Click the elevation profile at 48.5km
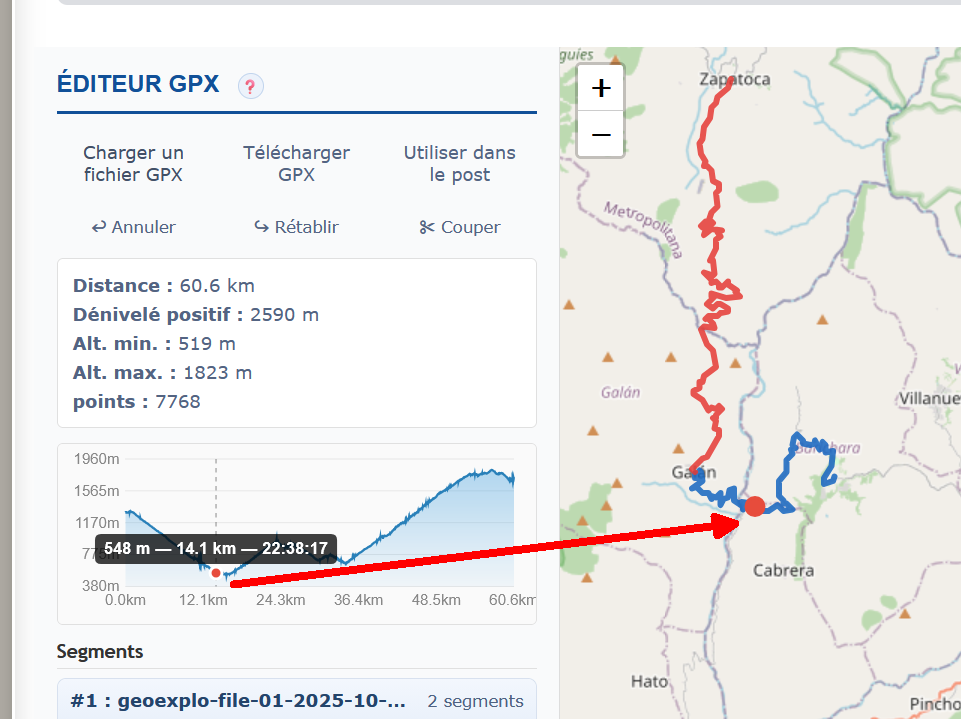 click(x=436, y=521)
